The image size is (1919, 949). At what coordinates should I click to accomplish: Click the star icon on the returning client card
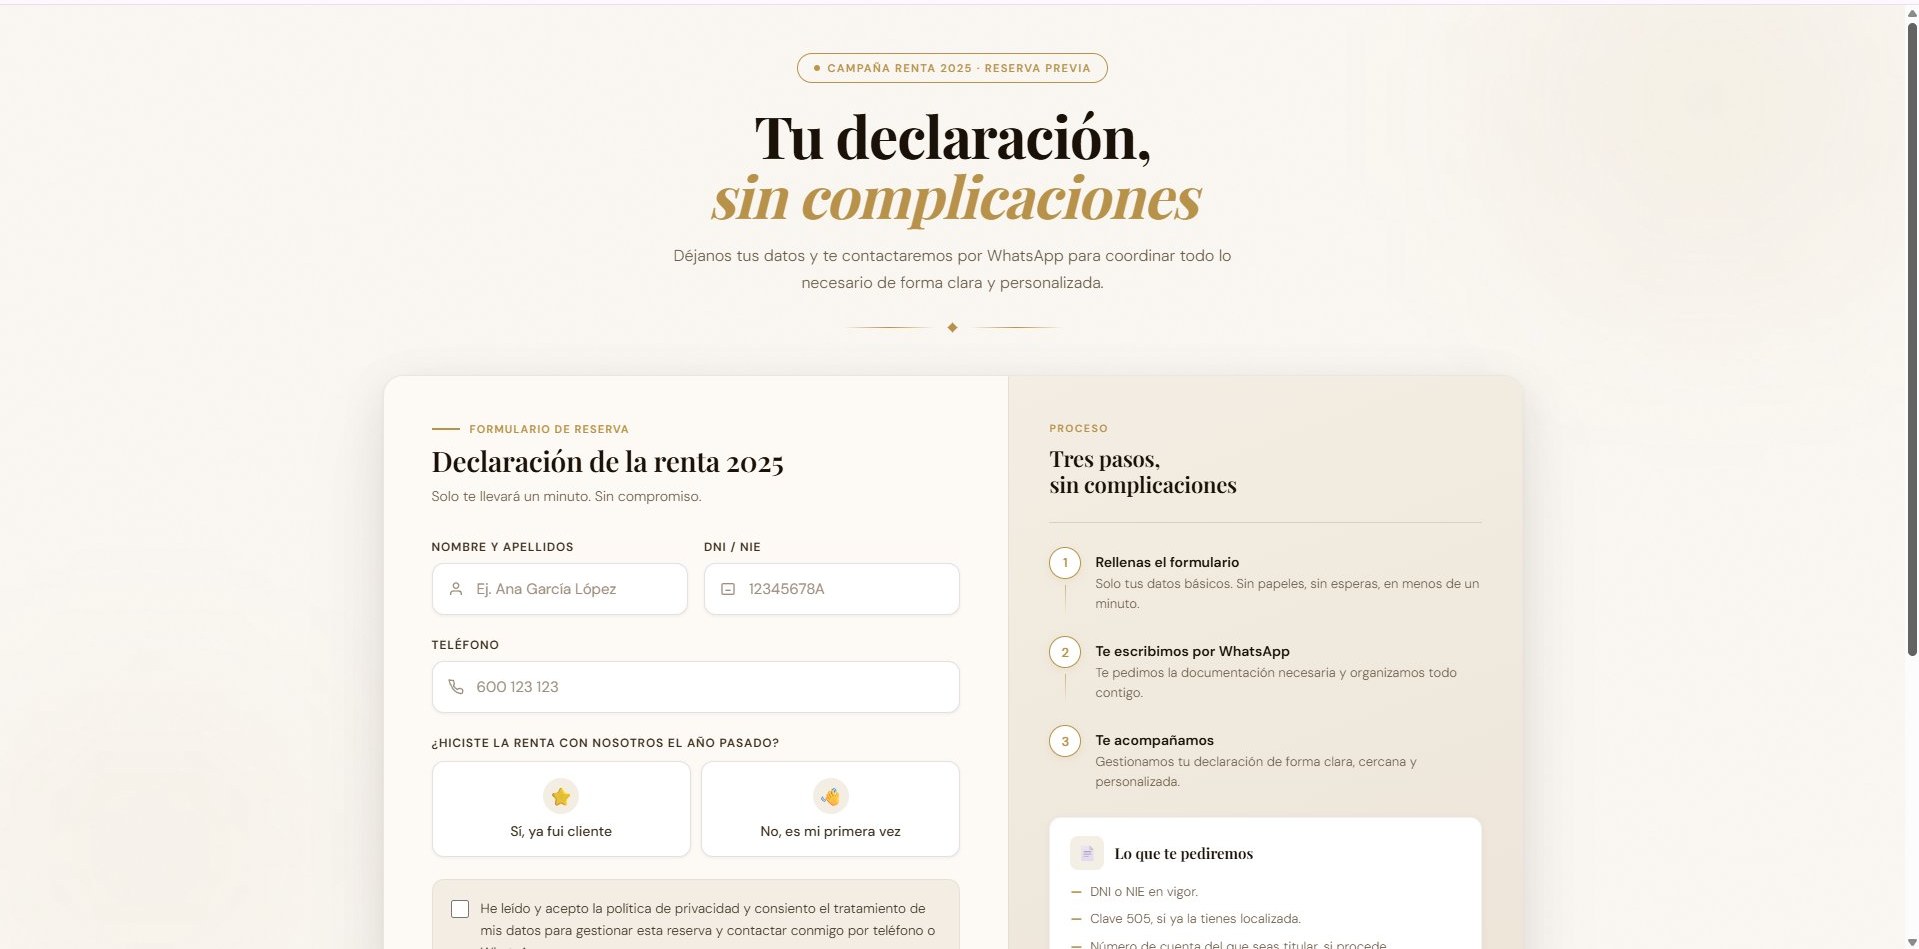click(x=560, y=796)
